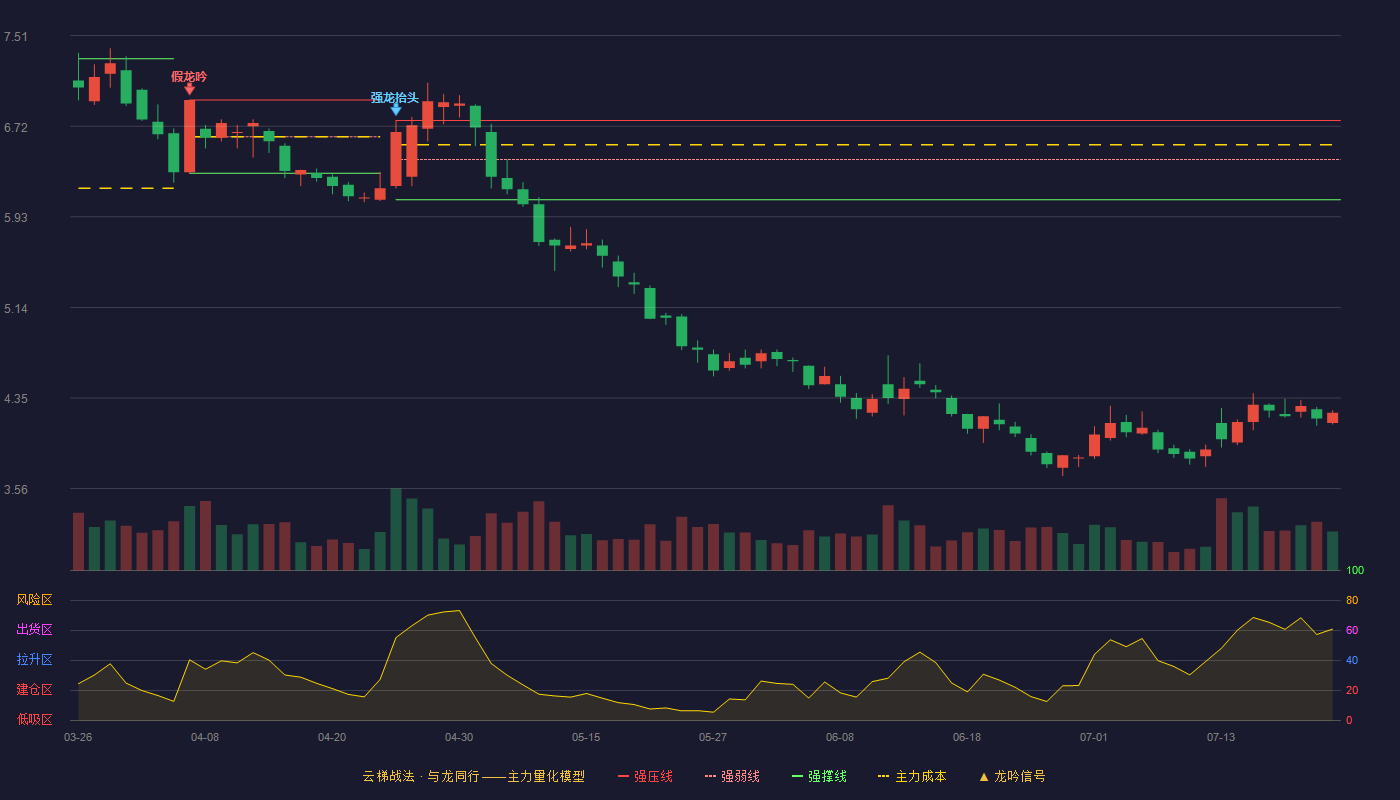This screenshot has height=800, width=1400.
Task: Click the red 假龙吟 arrow marker
Action: (x=189, y=89)
